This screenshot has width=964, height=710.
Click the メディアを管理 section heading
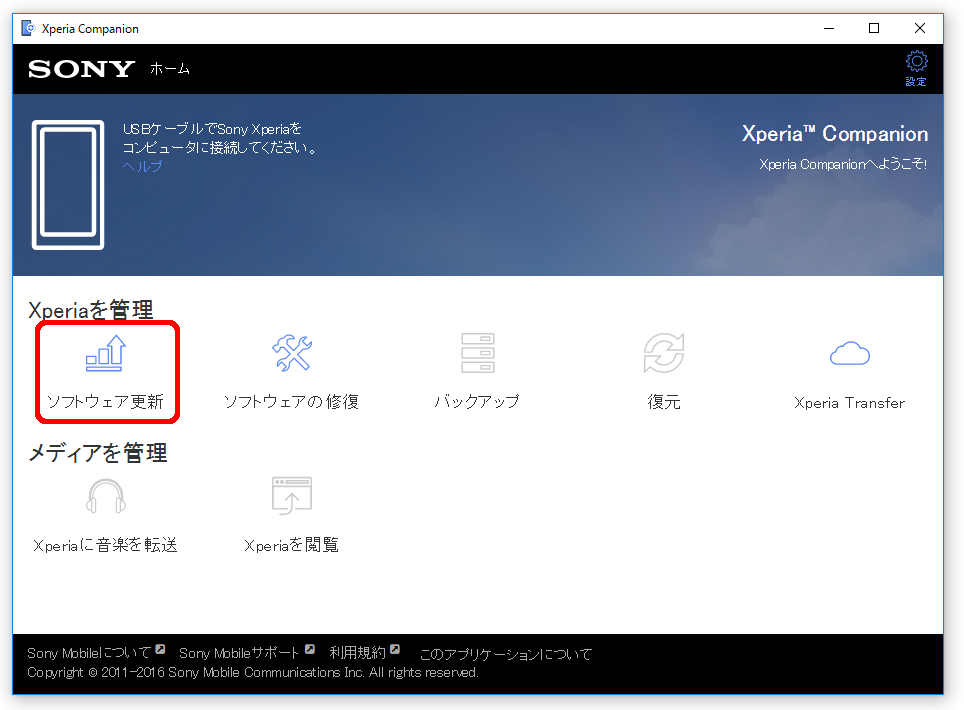click(98, 453)
